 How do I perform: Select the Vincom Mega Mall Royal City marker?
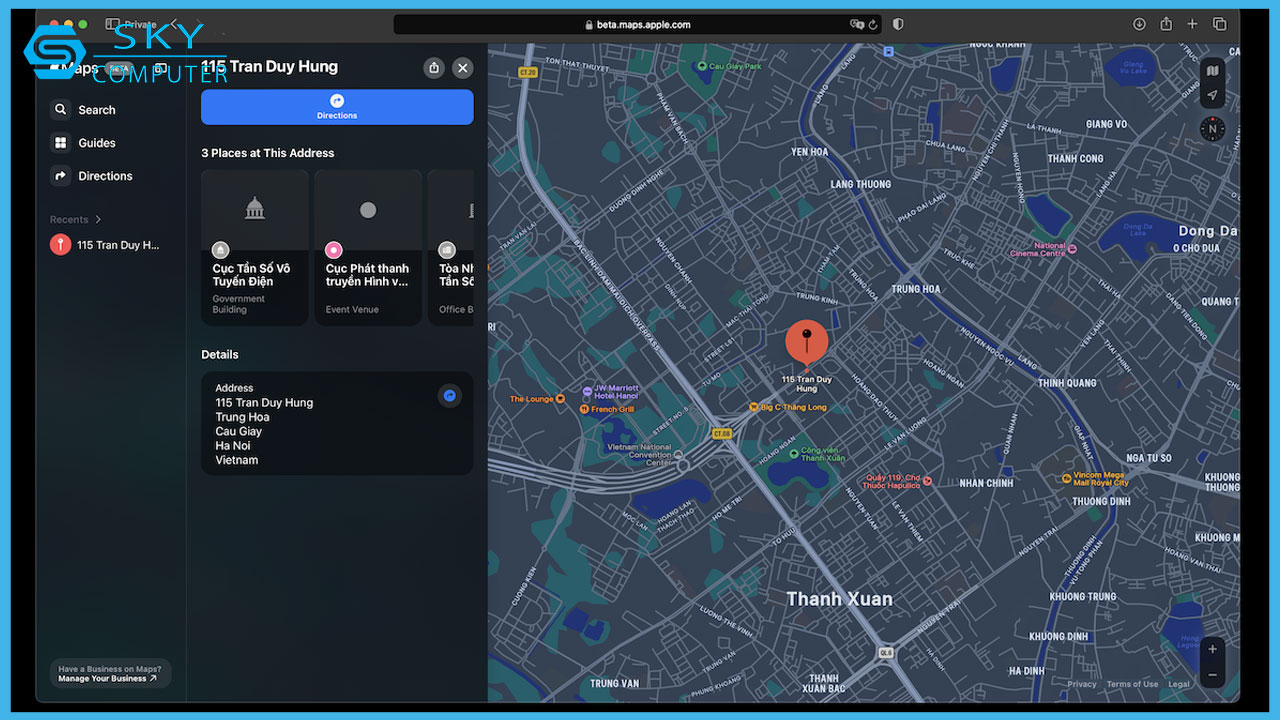point(1067,479)
